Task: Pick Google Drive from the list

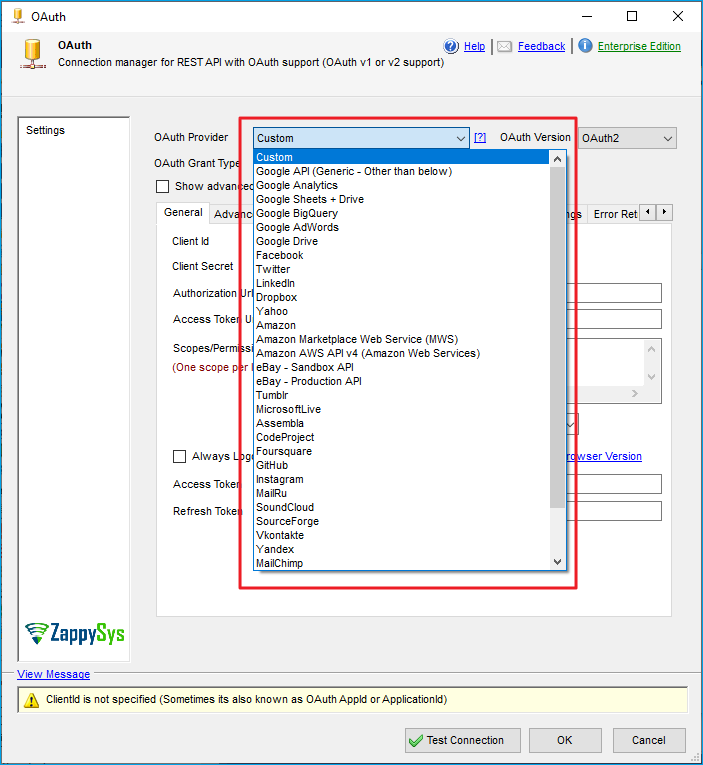Action: [x=402, y=241]
